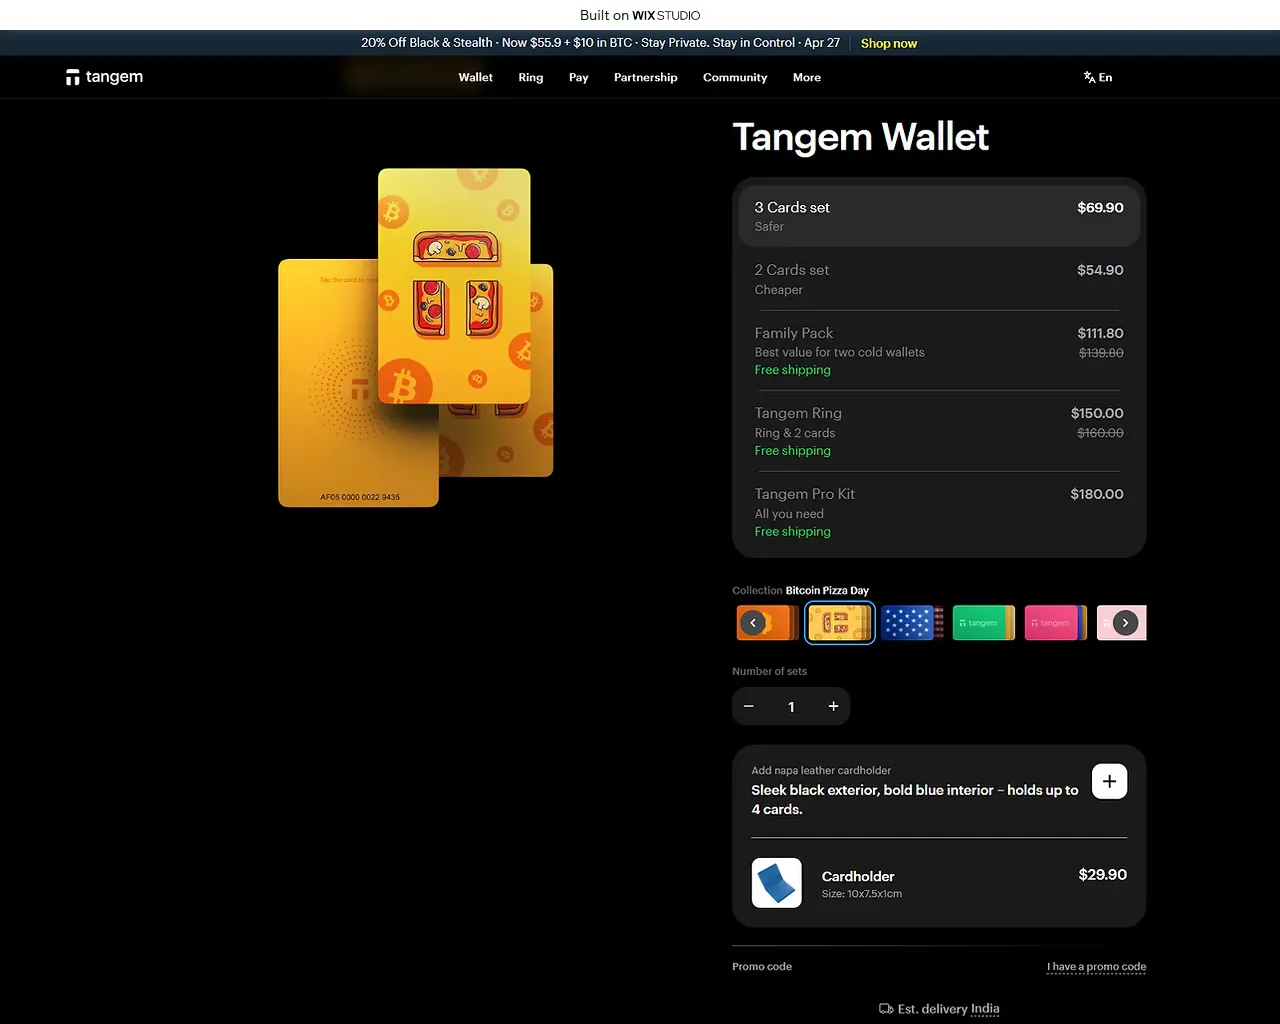Open the Community menu
The width and height of the screenshot is (1280, 1024).
735,77
